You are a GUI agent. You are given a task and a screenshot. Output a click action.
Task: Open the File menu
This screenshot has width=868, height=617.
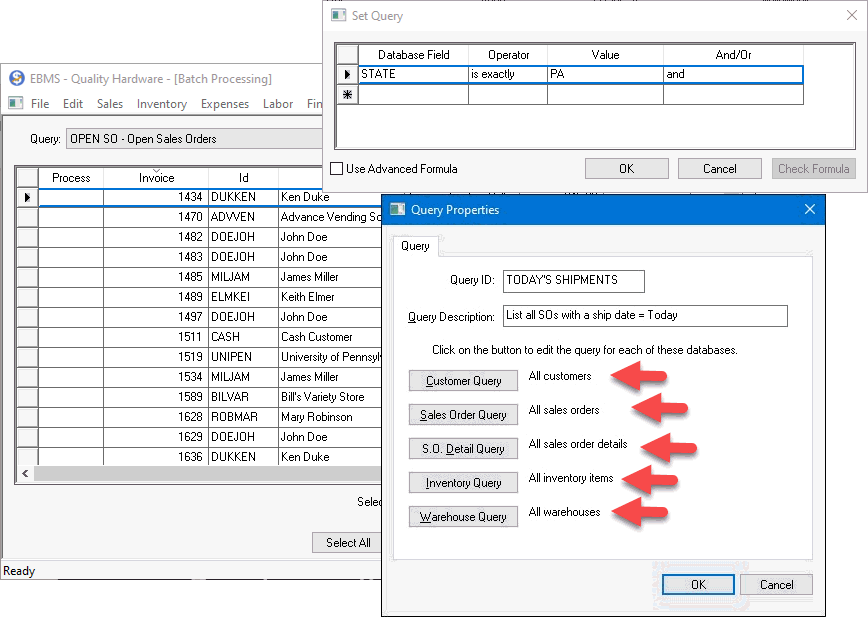(40, 104)
